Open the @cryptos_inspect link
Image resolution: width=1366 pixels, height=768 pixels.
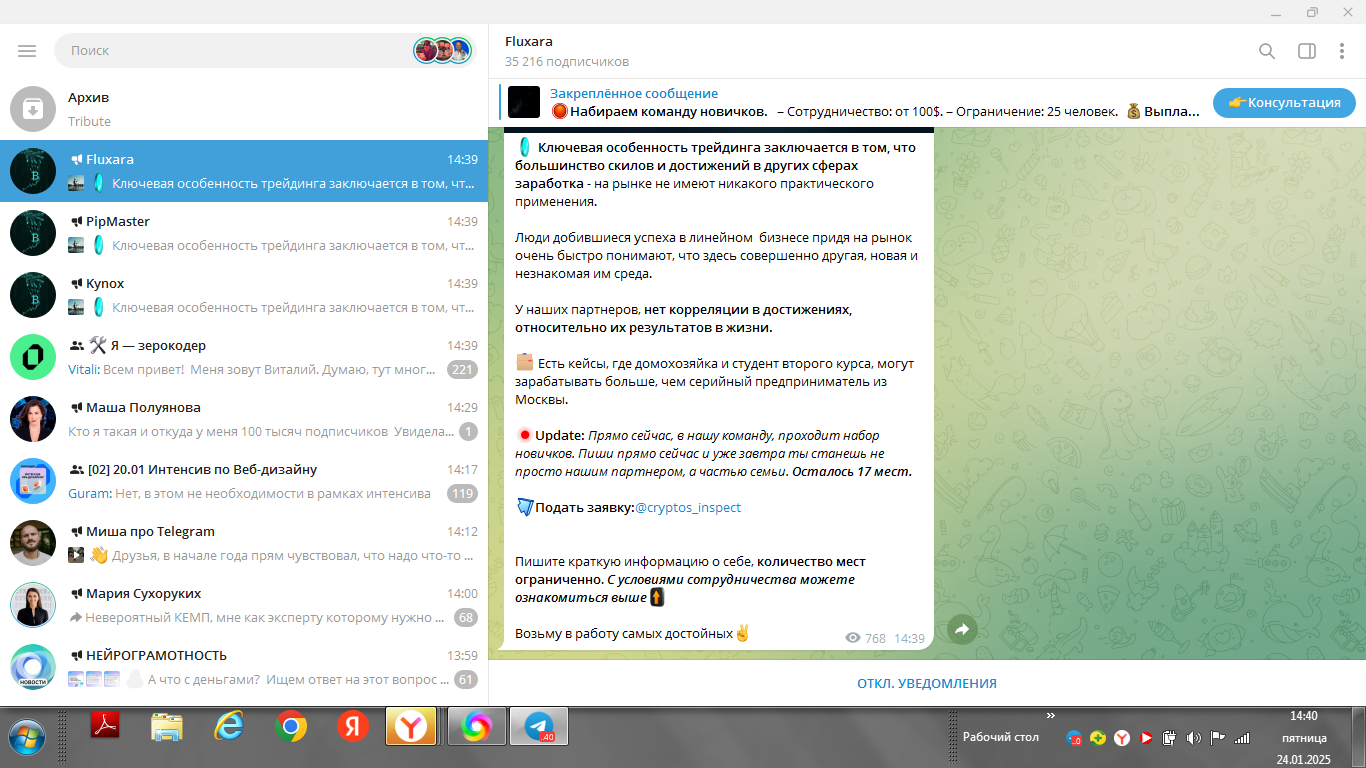pyautogui.click(x=688, y=508)
